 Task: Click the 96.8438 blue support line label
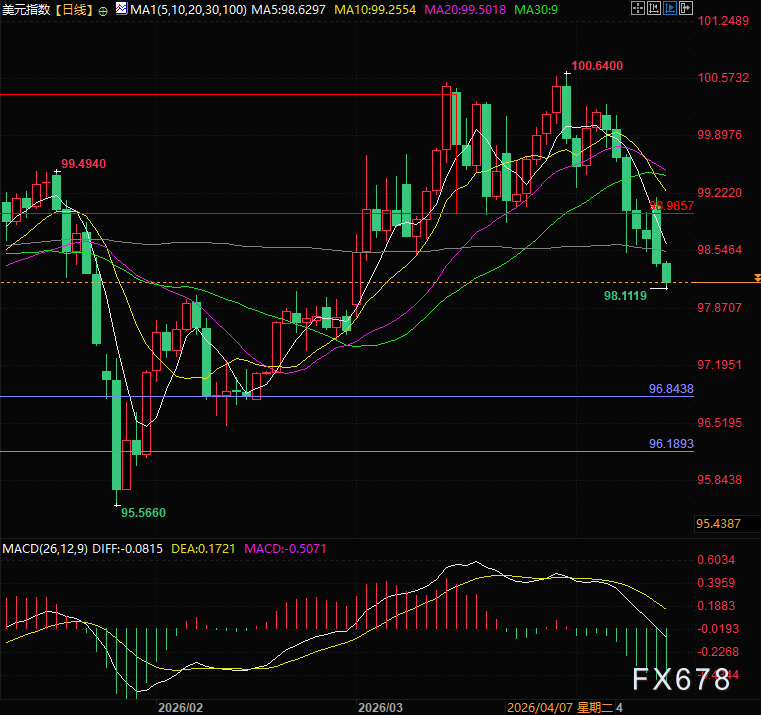[x=671, y=388]
